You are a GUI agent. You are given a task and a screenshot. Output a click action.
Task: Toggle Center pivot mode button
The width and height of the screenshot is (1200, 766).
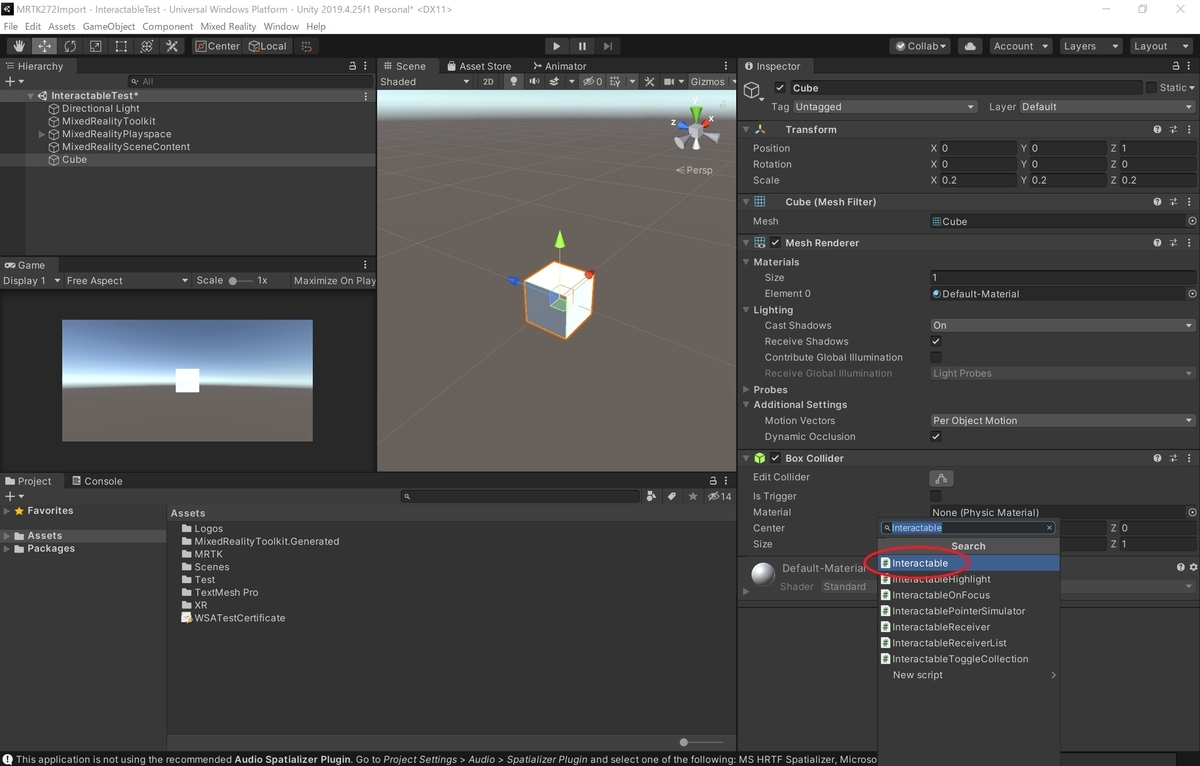pyautogui.click(x=217, y=46)
